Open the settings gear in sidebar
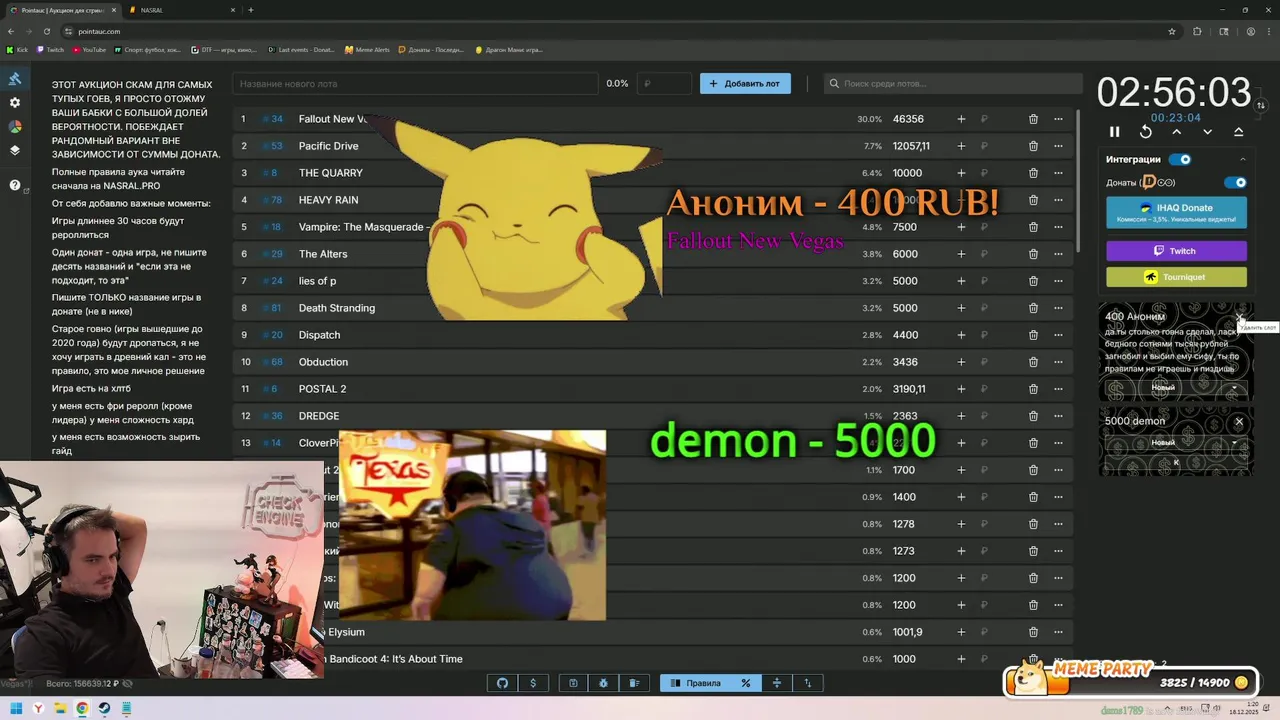Image resolution: width=1280 pixels, height=720 pixels. pos(15,103)
